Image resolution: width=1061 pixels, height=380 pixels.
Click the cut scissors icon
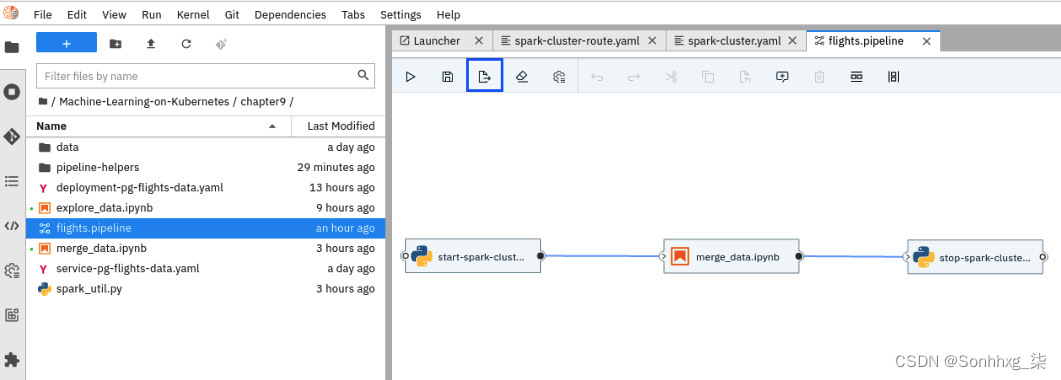pyautogui.click(x=671, y=76)
